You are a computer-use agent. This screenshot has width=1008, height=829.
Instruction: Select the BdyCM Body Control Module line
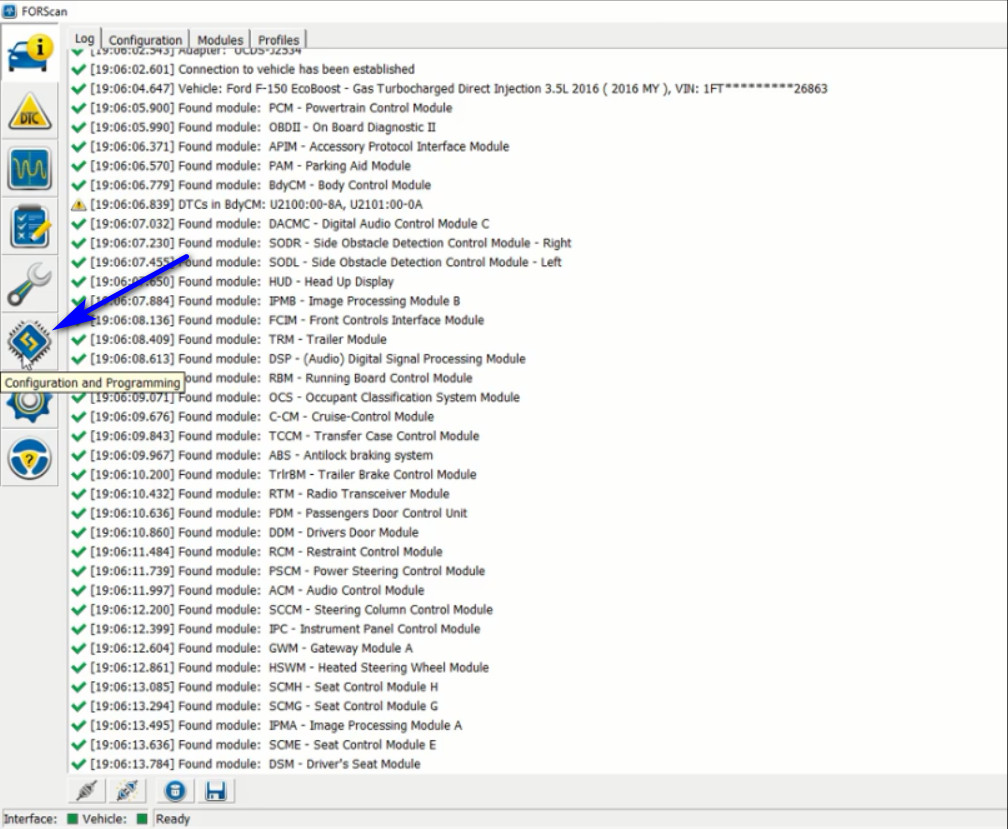click(251, 185)
